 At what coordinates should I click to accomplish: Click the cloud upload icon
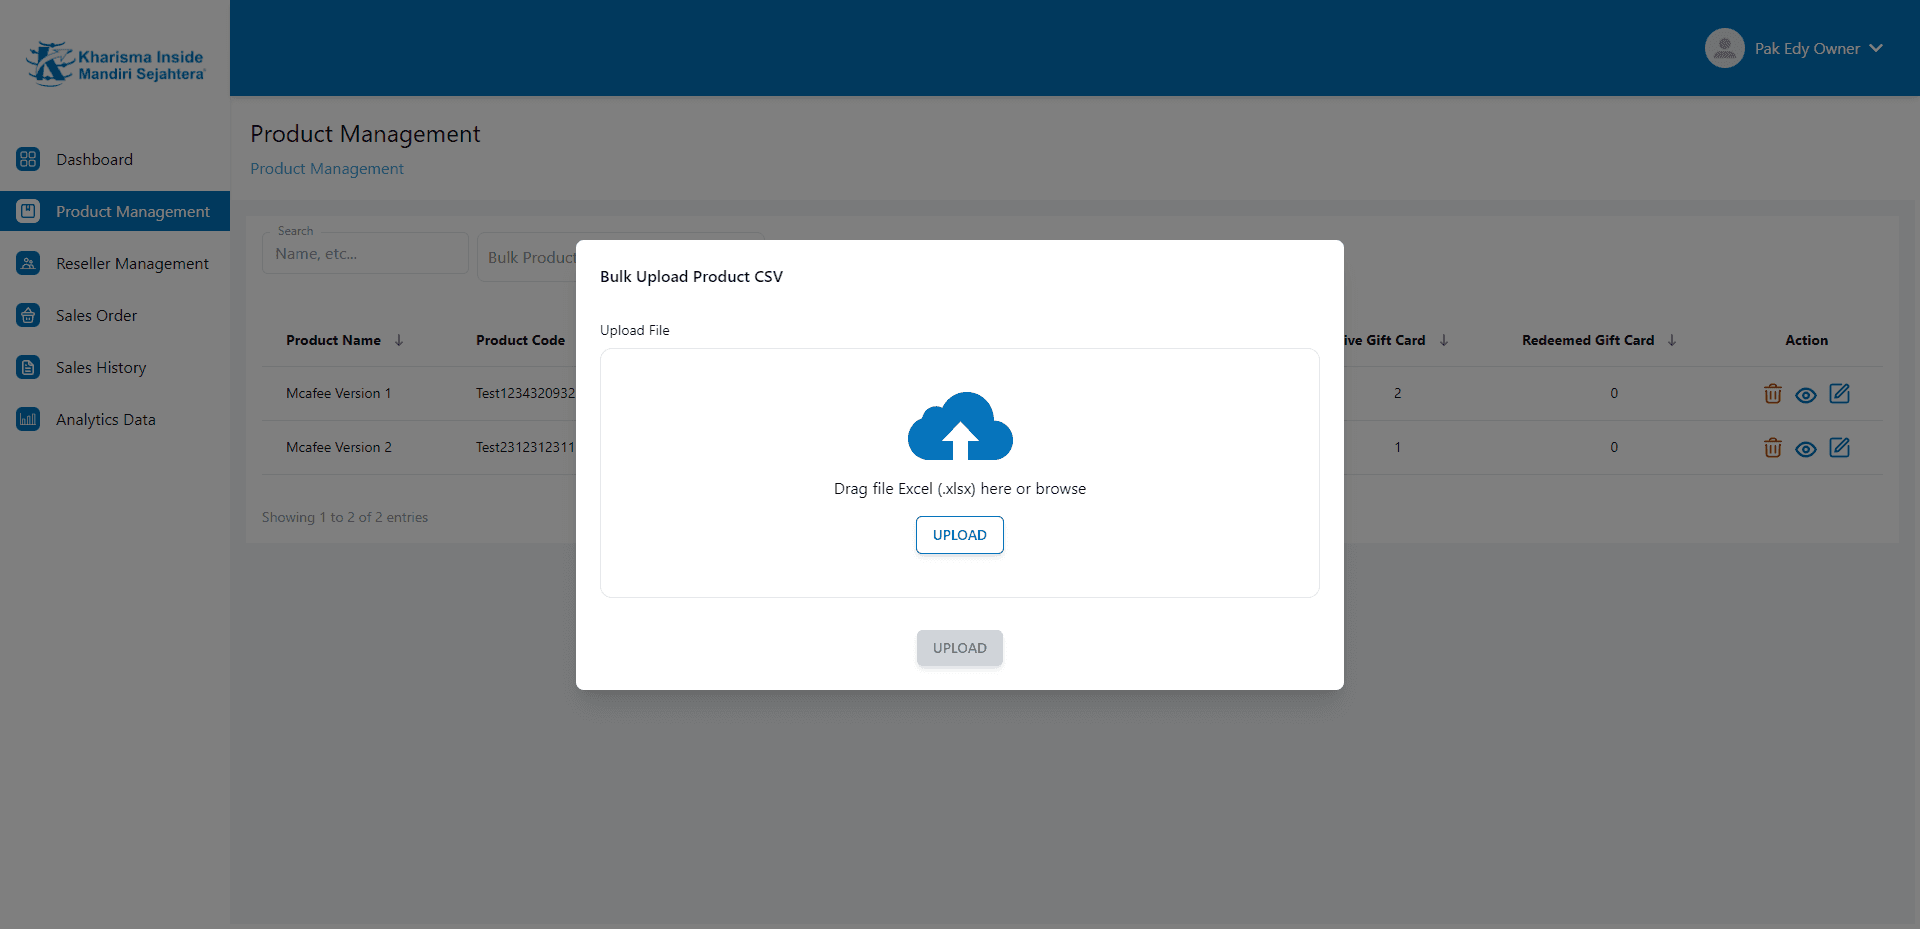pyautogui.click(x=960, y=426)
